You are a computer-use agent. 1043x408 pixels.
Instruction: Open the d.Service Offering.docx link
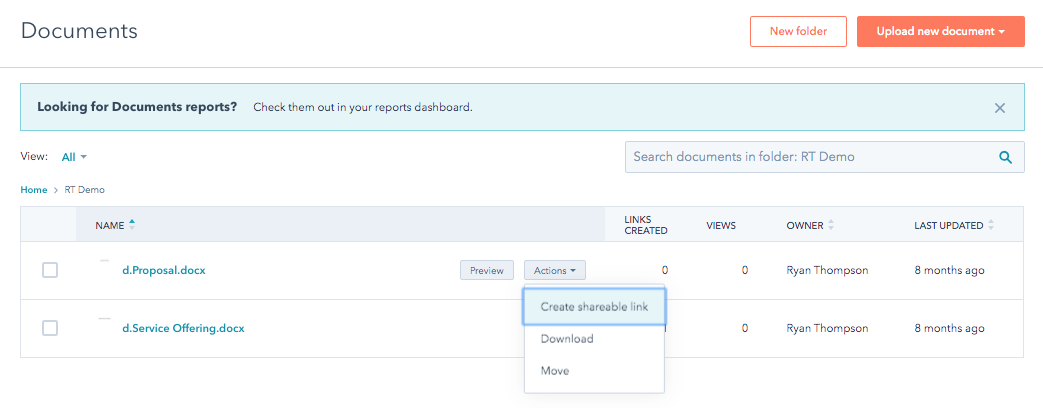tap(183, 328)
